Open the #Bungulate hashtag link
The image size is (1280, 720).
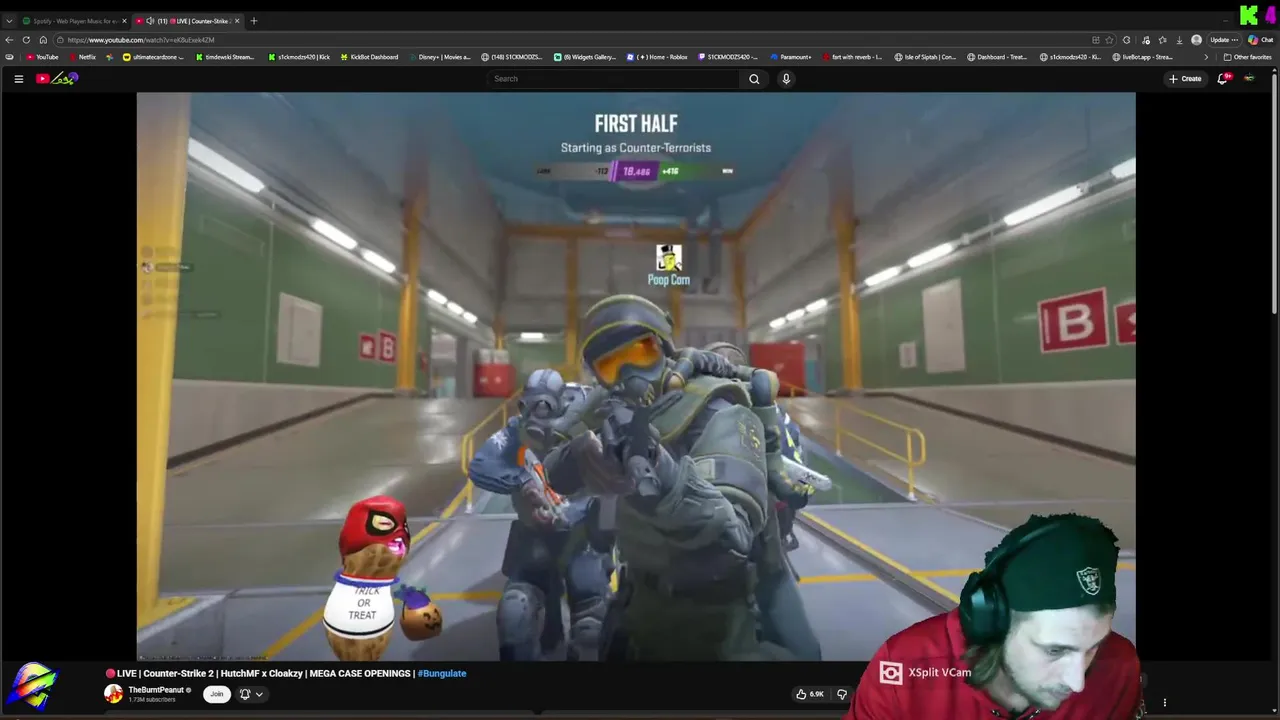point(442,673)
